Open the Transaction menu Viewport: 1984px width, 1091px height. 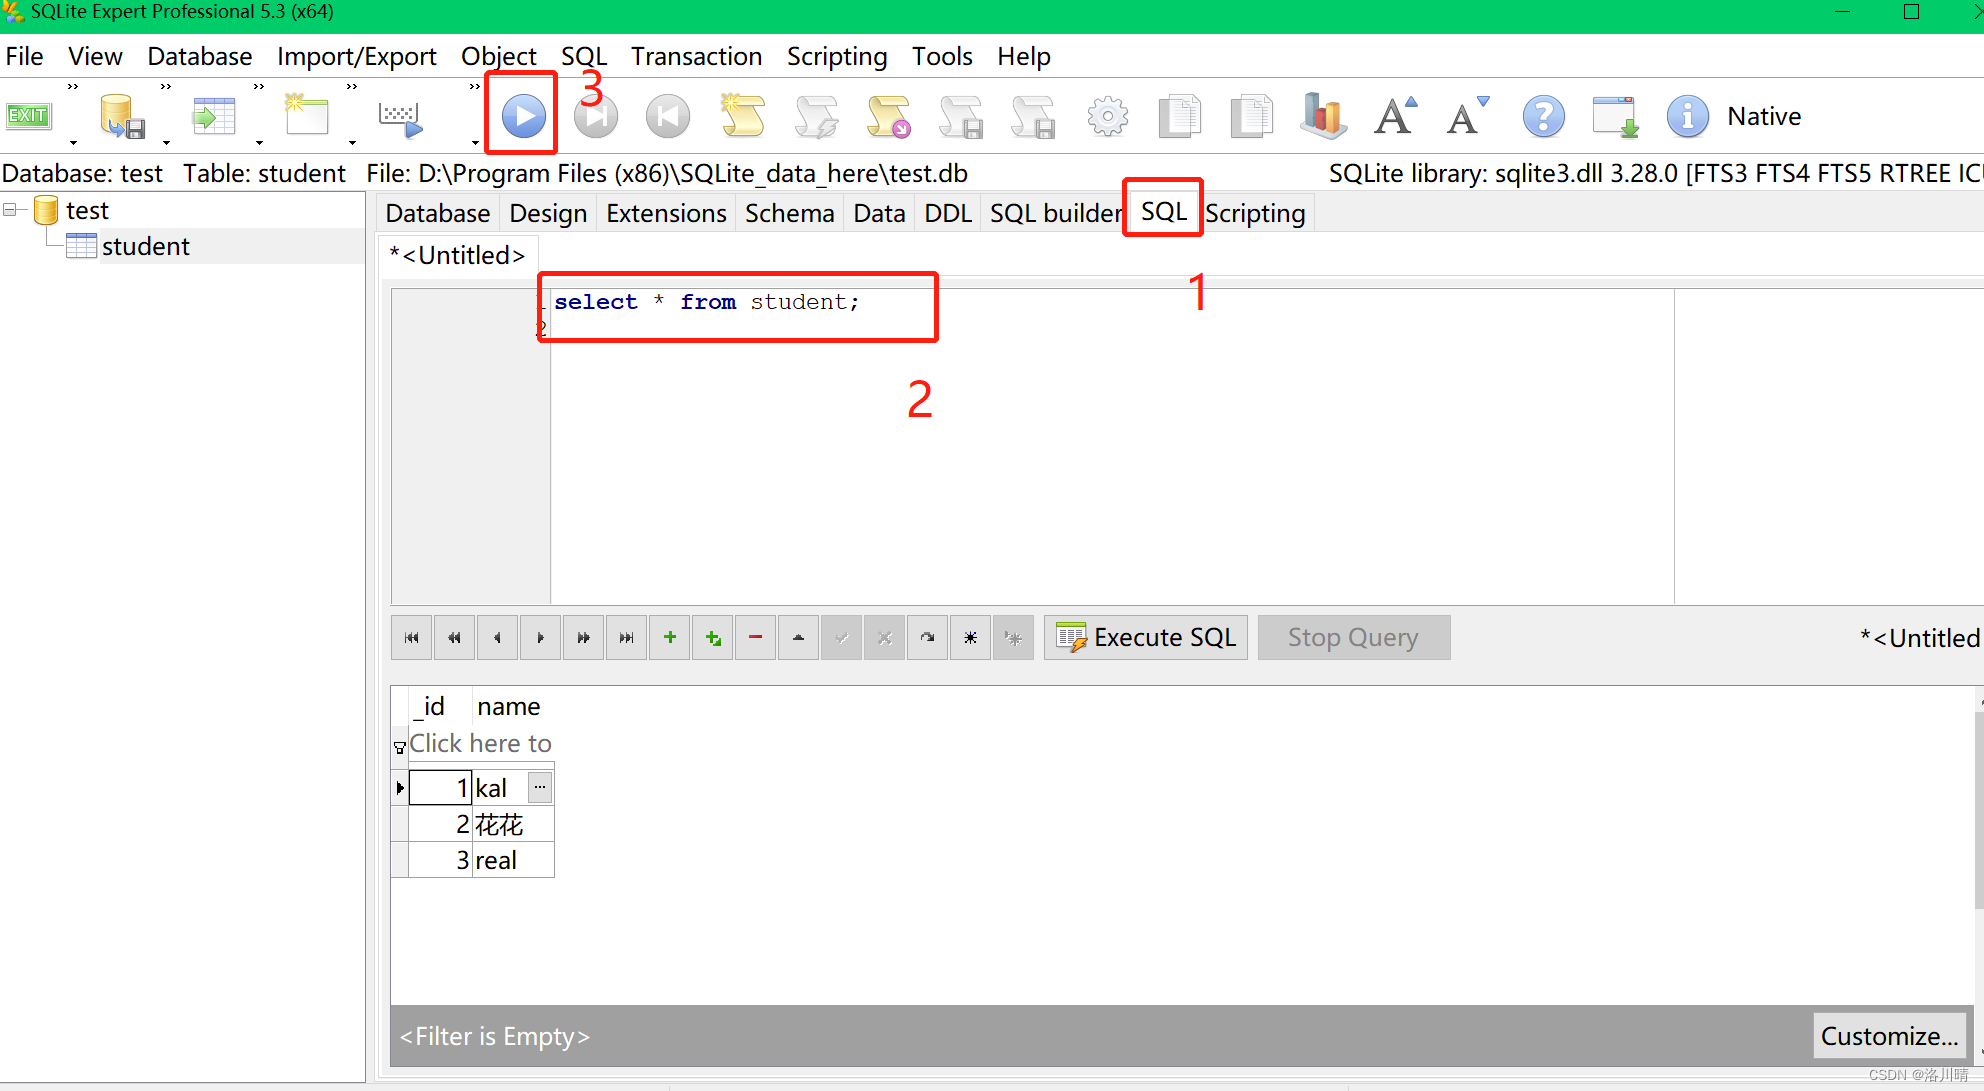(696, 56)
